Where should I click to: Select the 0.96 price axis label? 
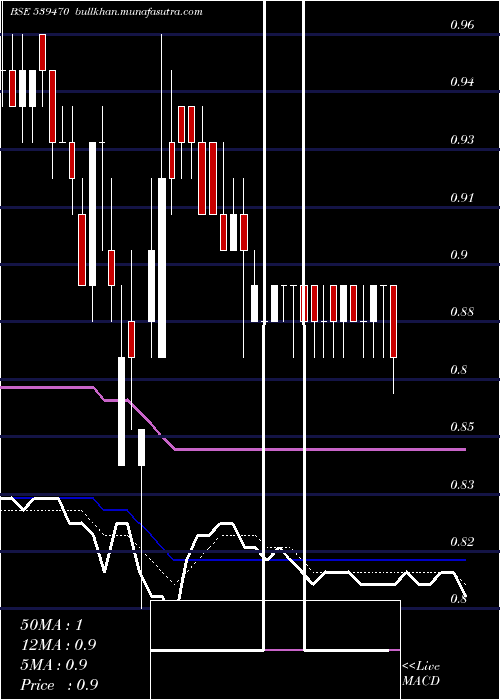tap(462, 25)
